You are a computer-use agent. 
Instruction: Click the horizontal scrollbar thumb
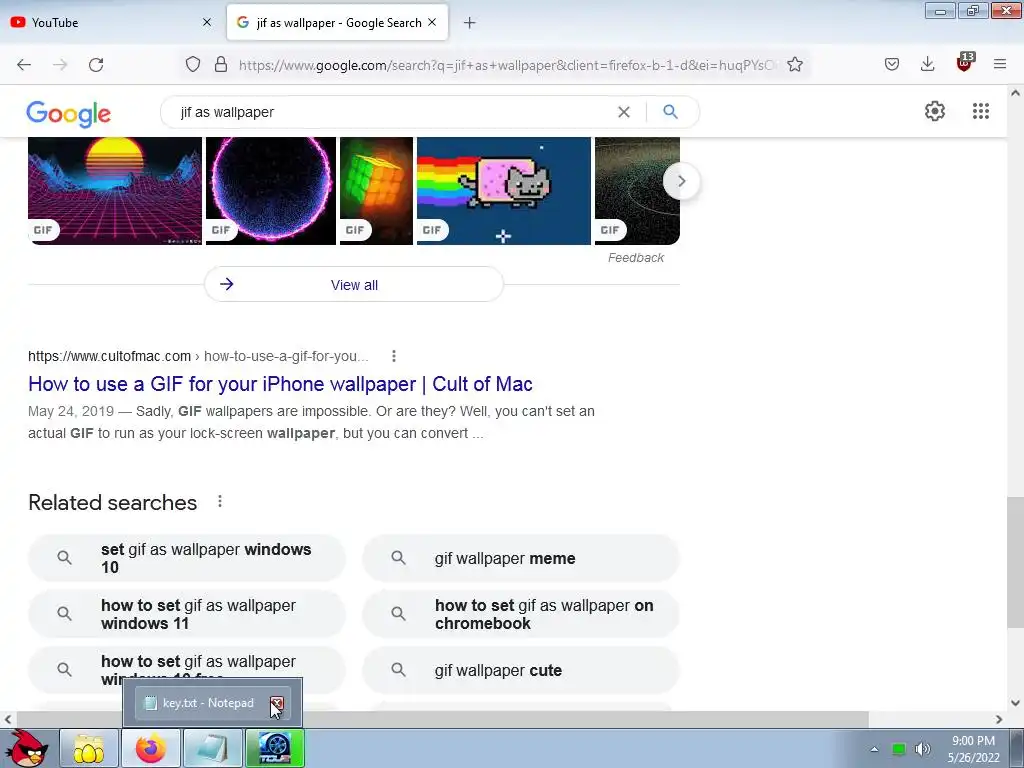pos(443,719)
